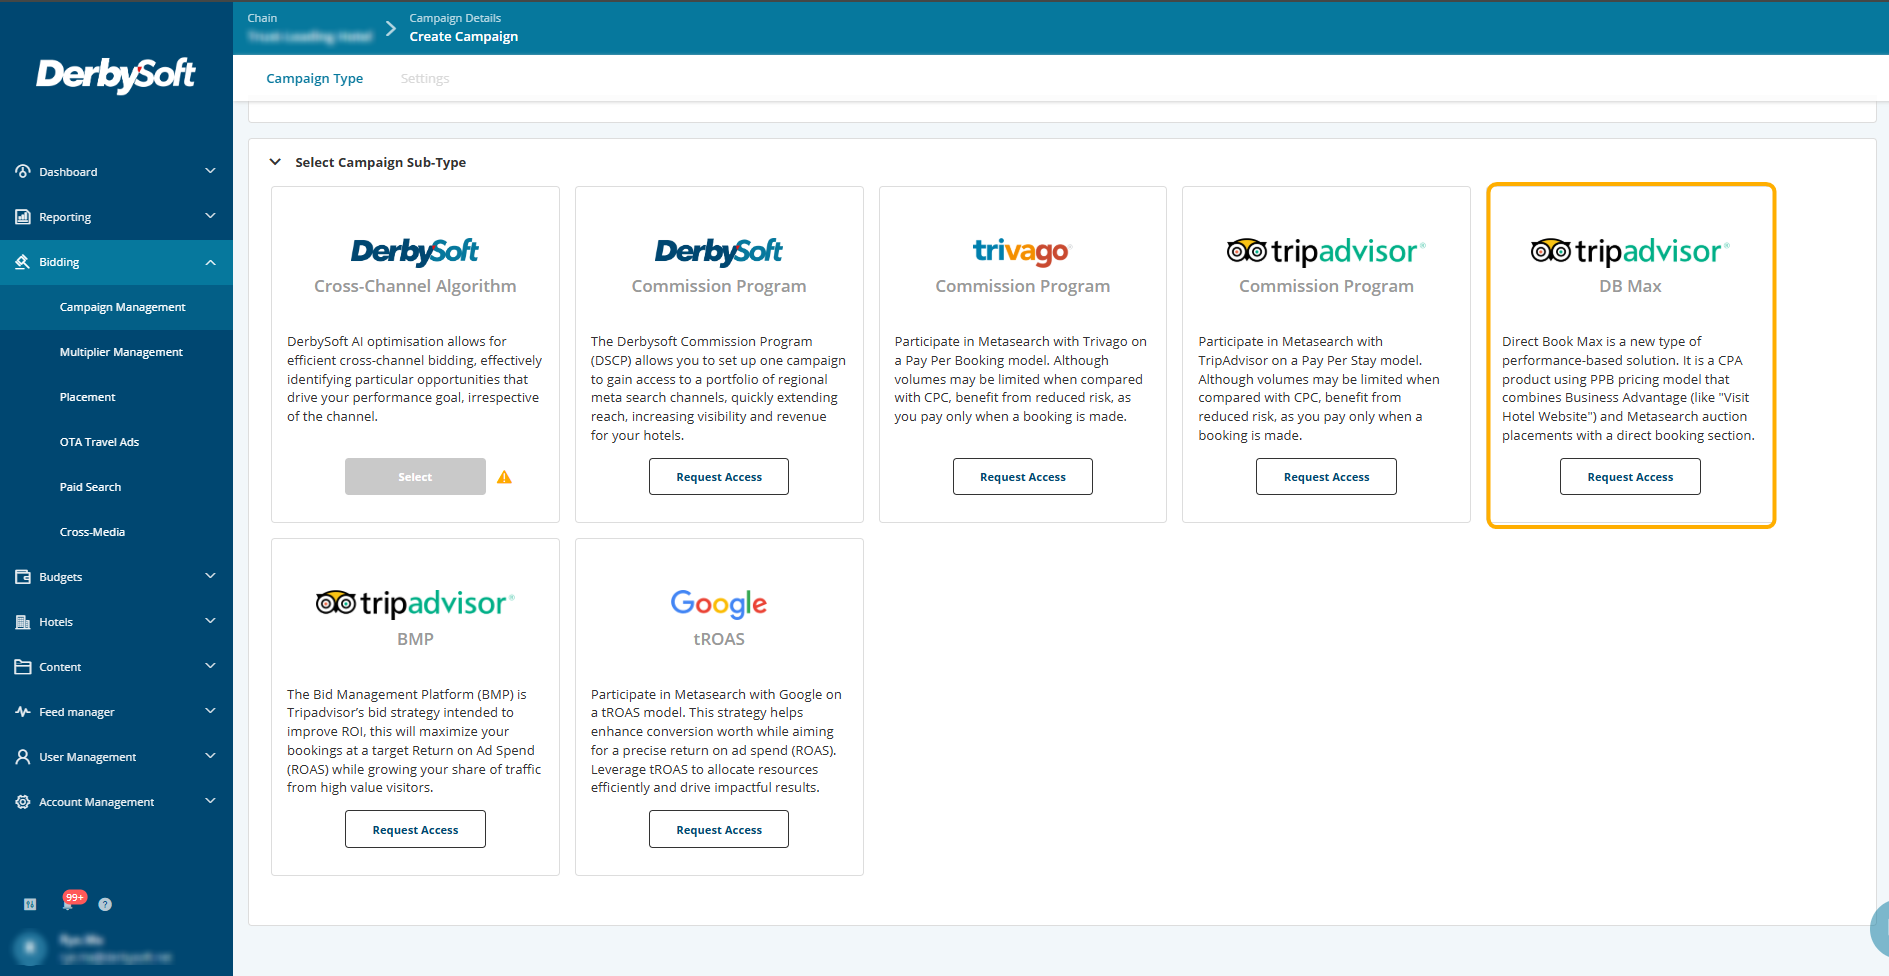Request Access for tripadvisor Commission Program
Image resolution: width=1889 pixels, height=976 pixels.
point(1326,477)
